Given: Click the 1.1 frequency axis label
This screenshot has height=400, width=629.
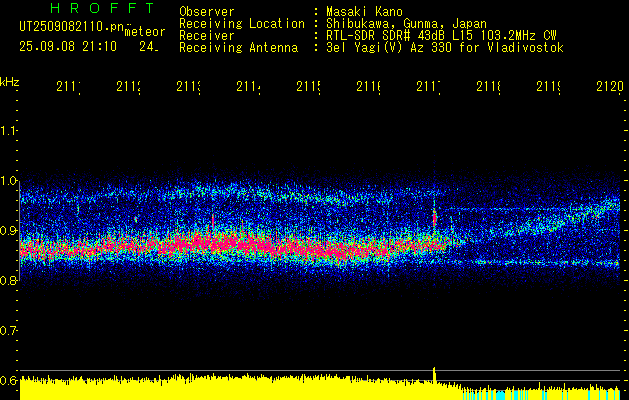Looking at the screenshot, I should (x=8, y=131).
